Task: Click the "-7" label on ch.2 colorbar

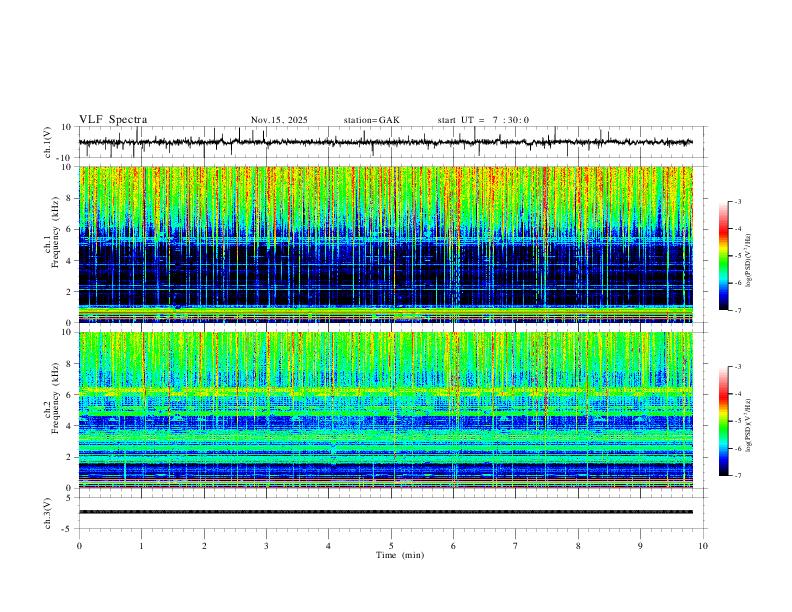Action: coord(737,475)
